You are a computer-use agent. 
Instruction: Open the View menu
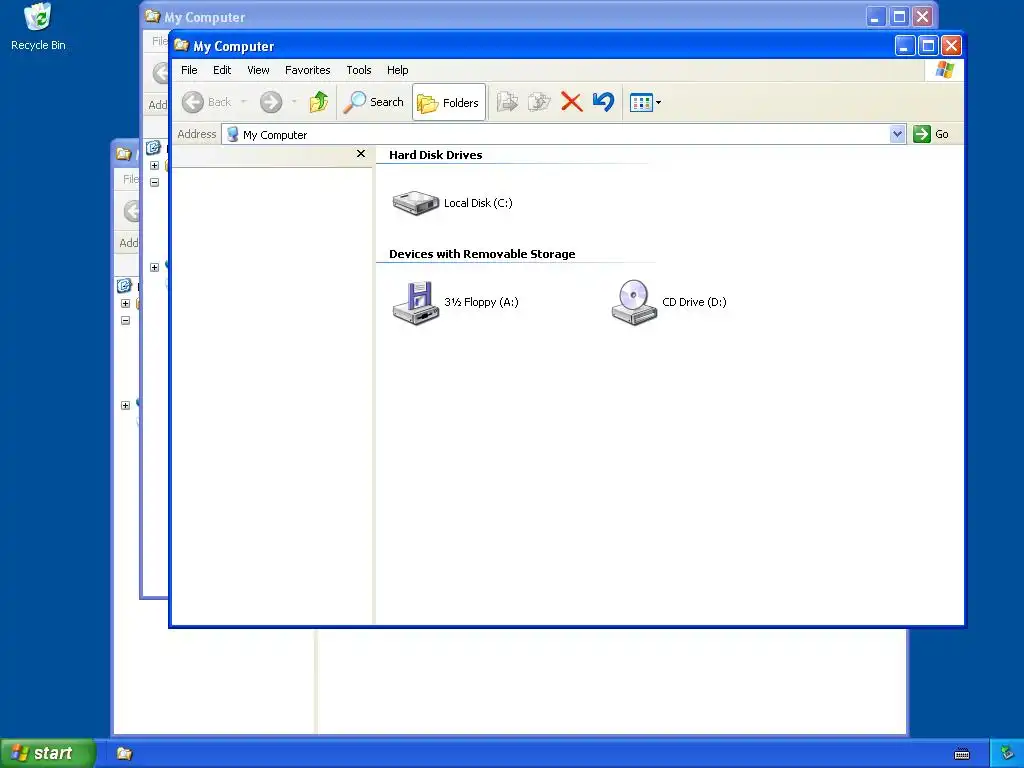[x=258, y=70]
